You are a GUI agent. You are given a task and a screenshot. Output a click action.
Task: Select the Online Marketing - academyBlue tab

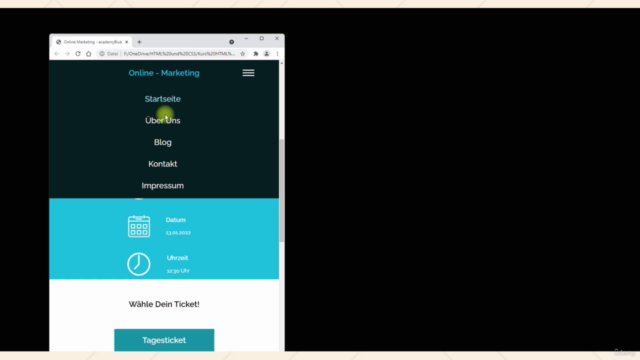pyautogui.click(x=92, y=42)
